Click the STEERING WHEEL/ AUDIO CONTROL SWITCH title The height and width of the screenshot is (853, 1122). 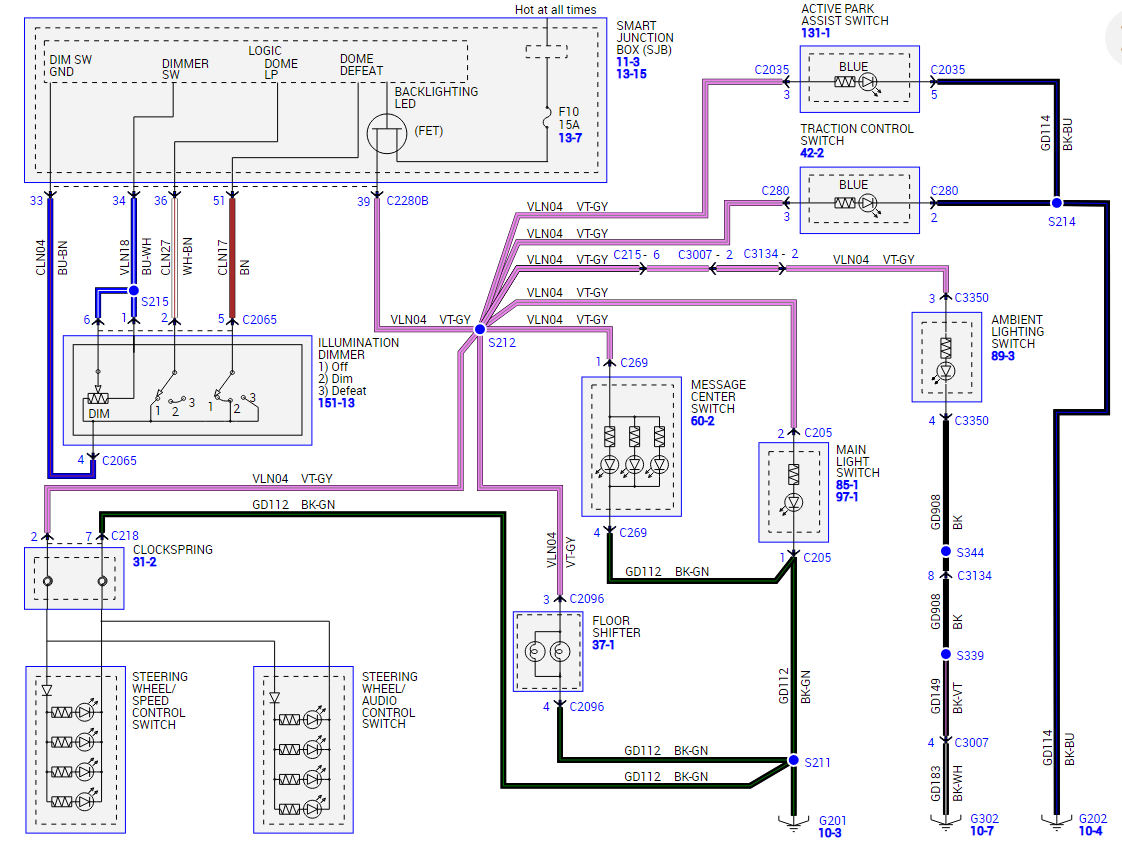(x=388, y=700)
